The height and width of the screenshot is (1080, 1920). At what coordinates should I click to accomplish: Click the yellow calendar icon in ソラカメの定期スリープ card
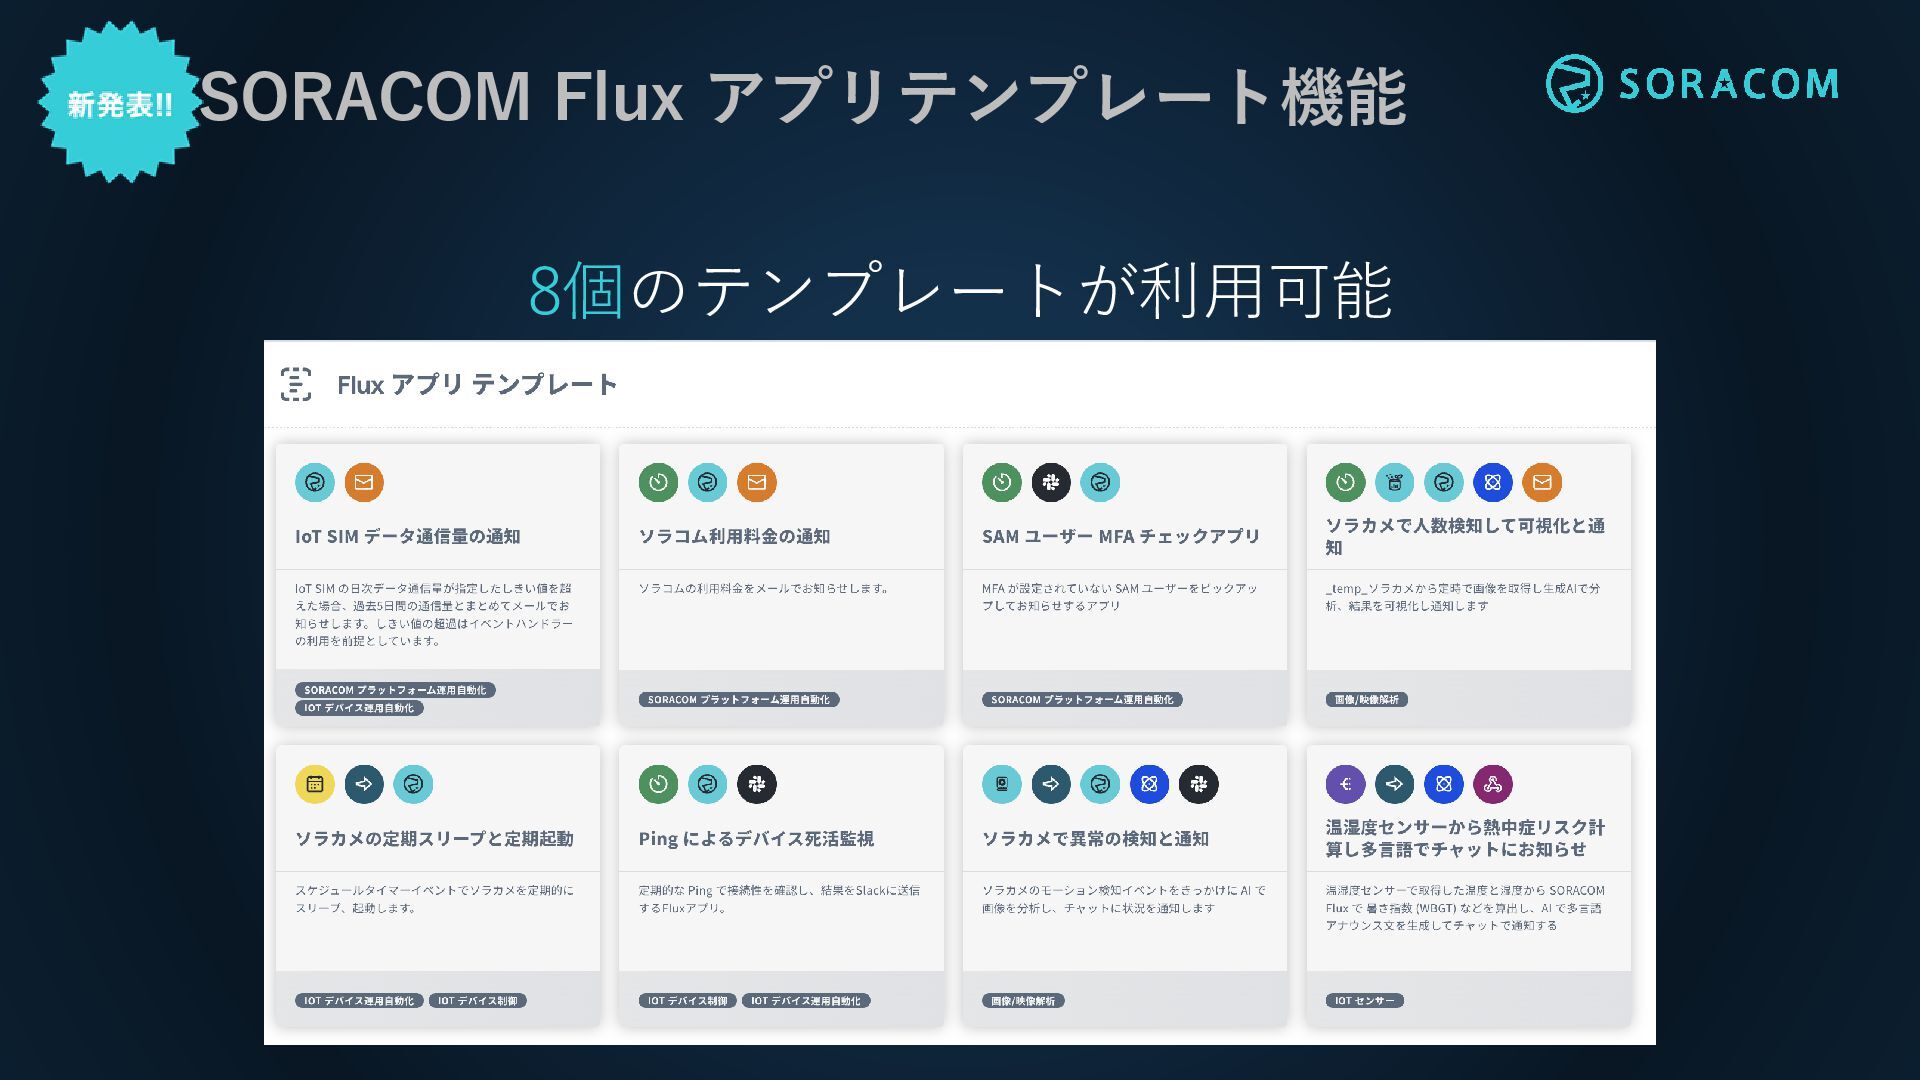tap(314, 784)
